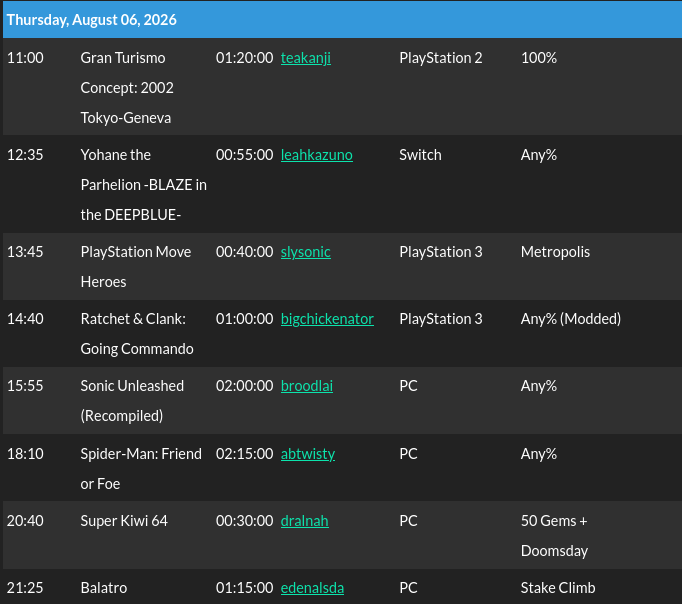Image resolution: width=682 pixels, height=604 pixels.
Task: Open edenalsda runner link
Action: (312, 588)
